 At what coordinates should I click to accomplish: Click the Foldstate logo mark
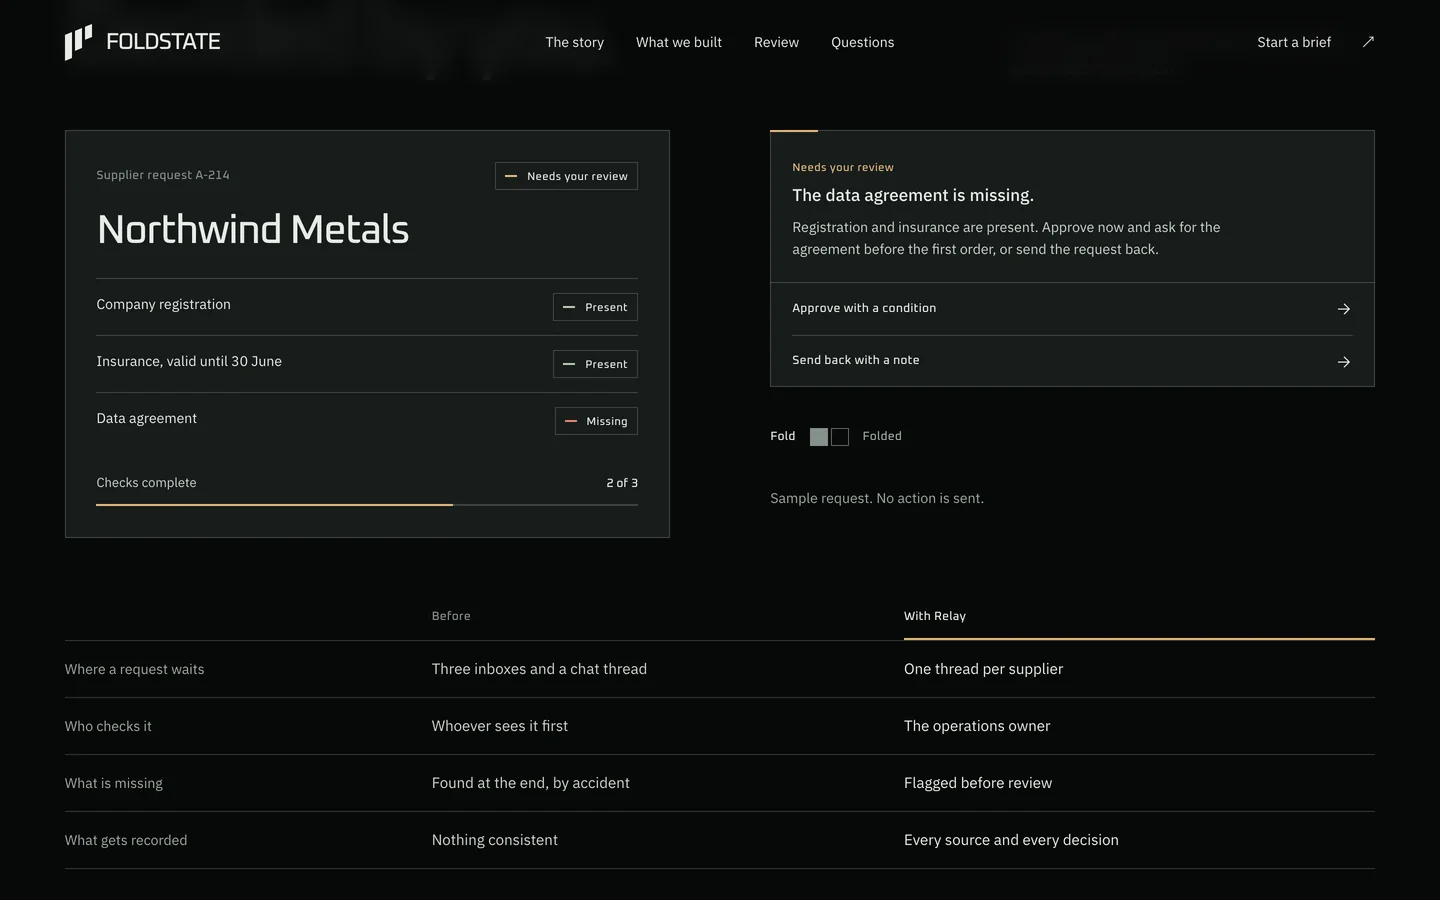pos(78,42)
